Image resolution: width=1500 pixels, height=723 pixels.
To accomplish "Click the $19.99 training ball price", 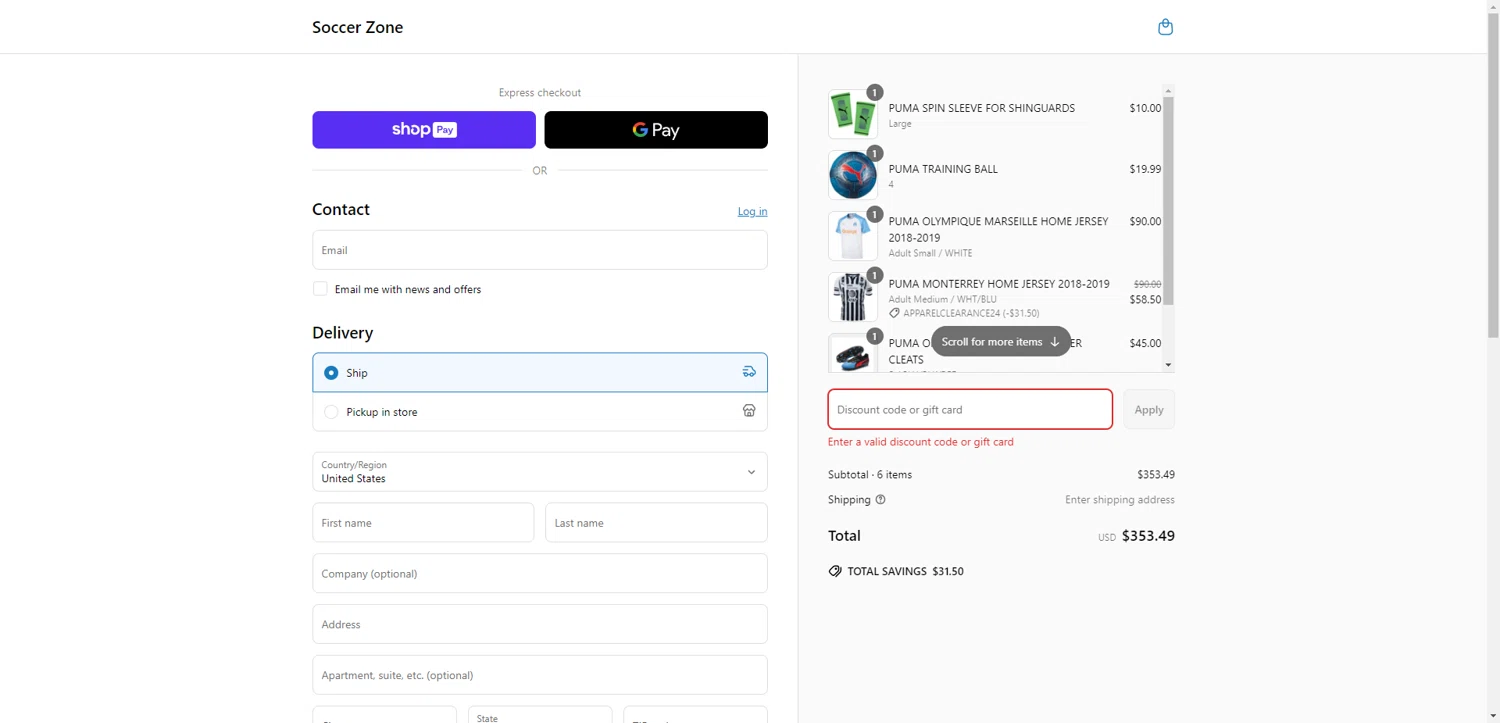I will point(1145,169).
